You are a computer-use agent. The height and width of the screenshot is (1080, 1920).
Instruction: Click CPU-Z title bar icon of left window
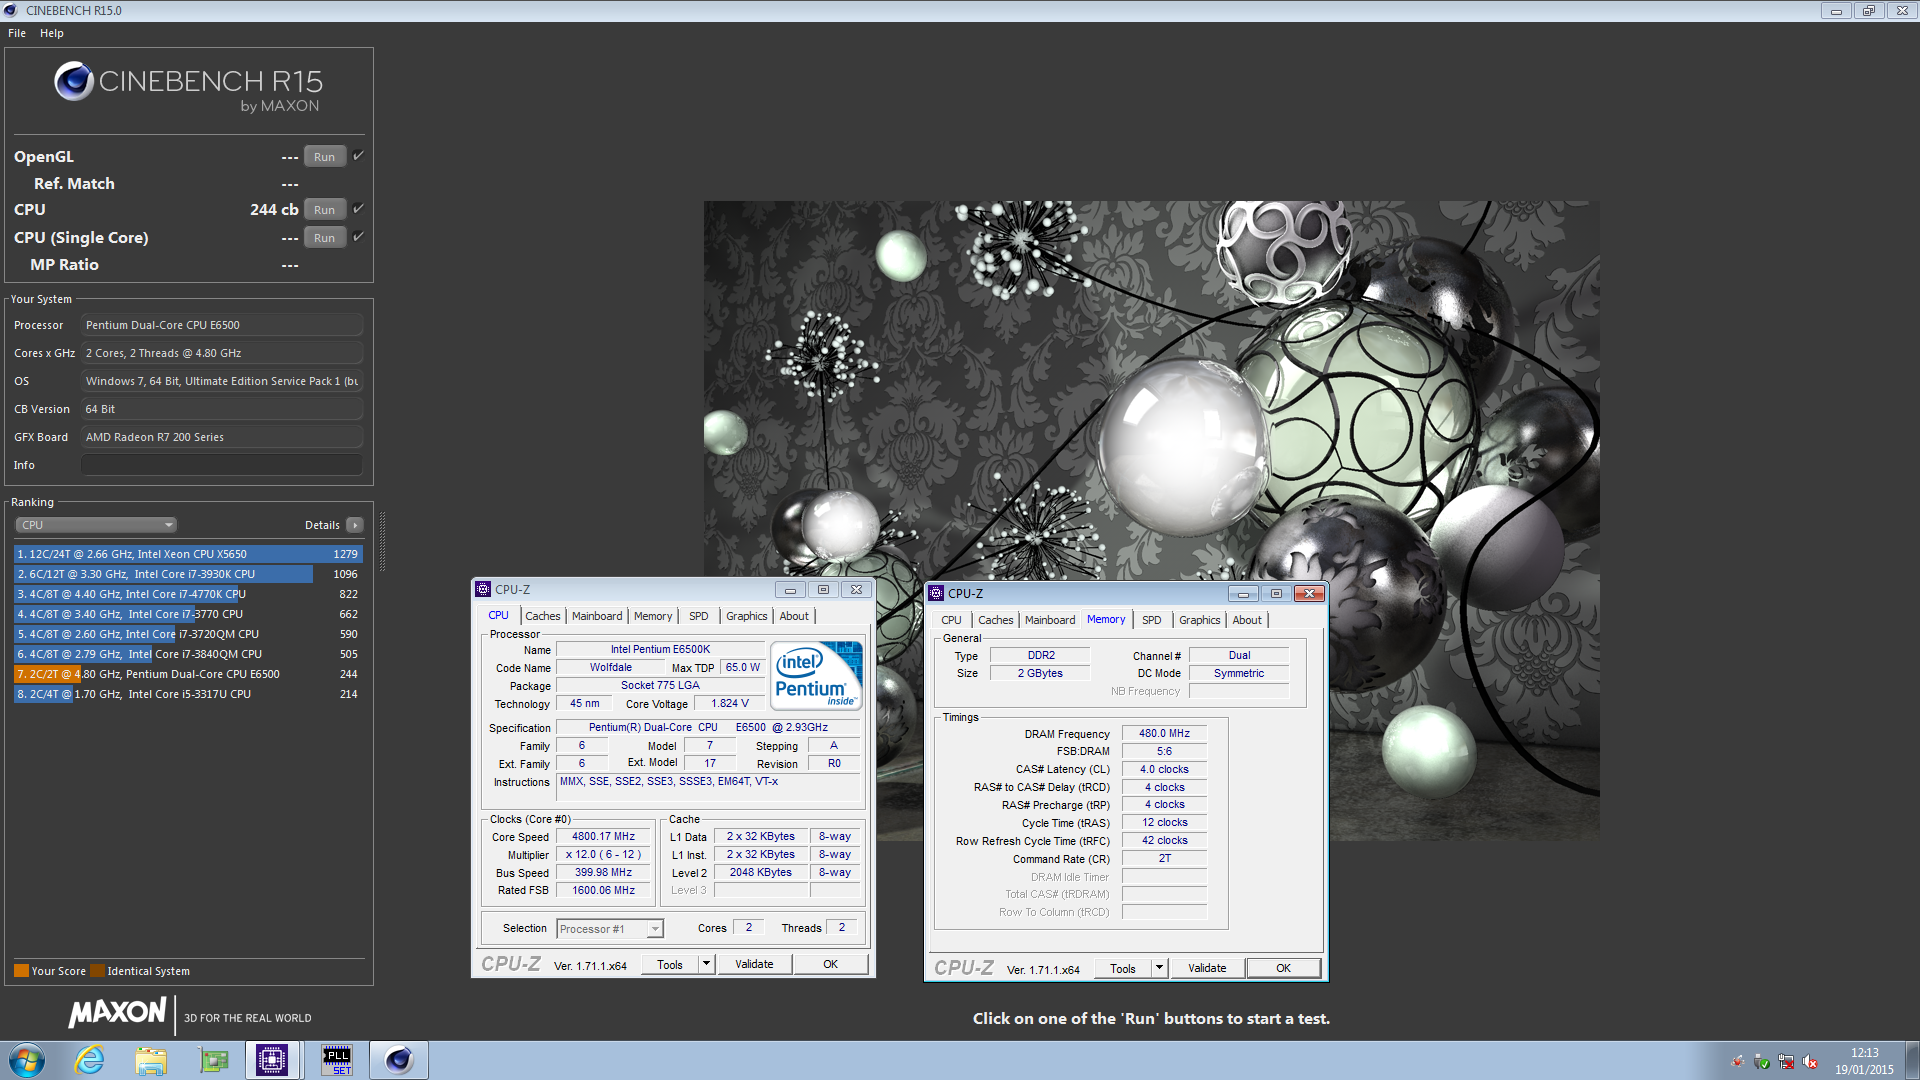[483, 589]
